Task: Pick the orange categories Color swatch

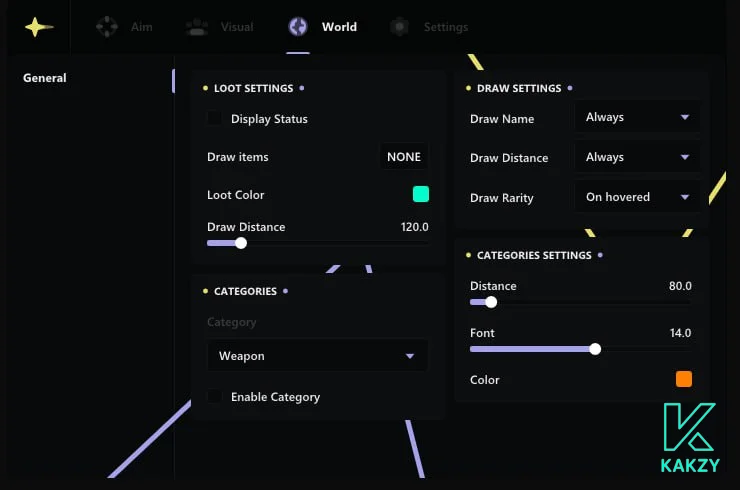Action: (684, 379)
